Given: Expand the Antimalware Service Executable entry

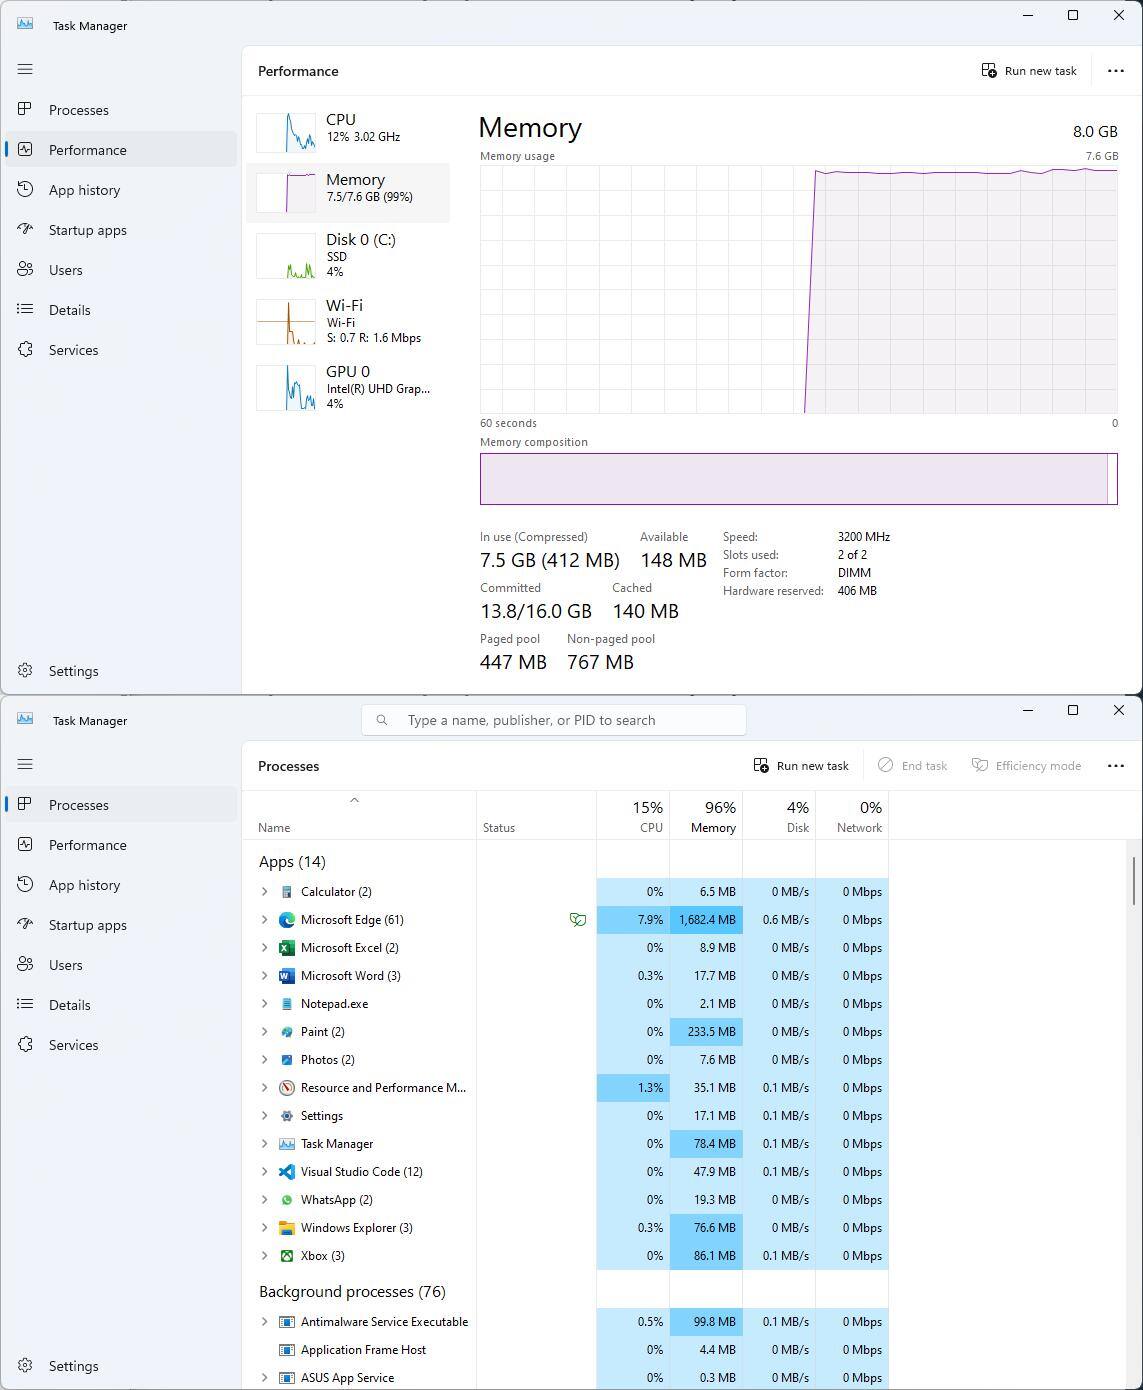Looking at the screenshot, I should coord(265,1322).
